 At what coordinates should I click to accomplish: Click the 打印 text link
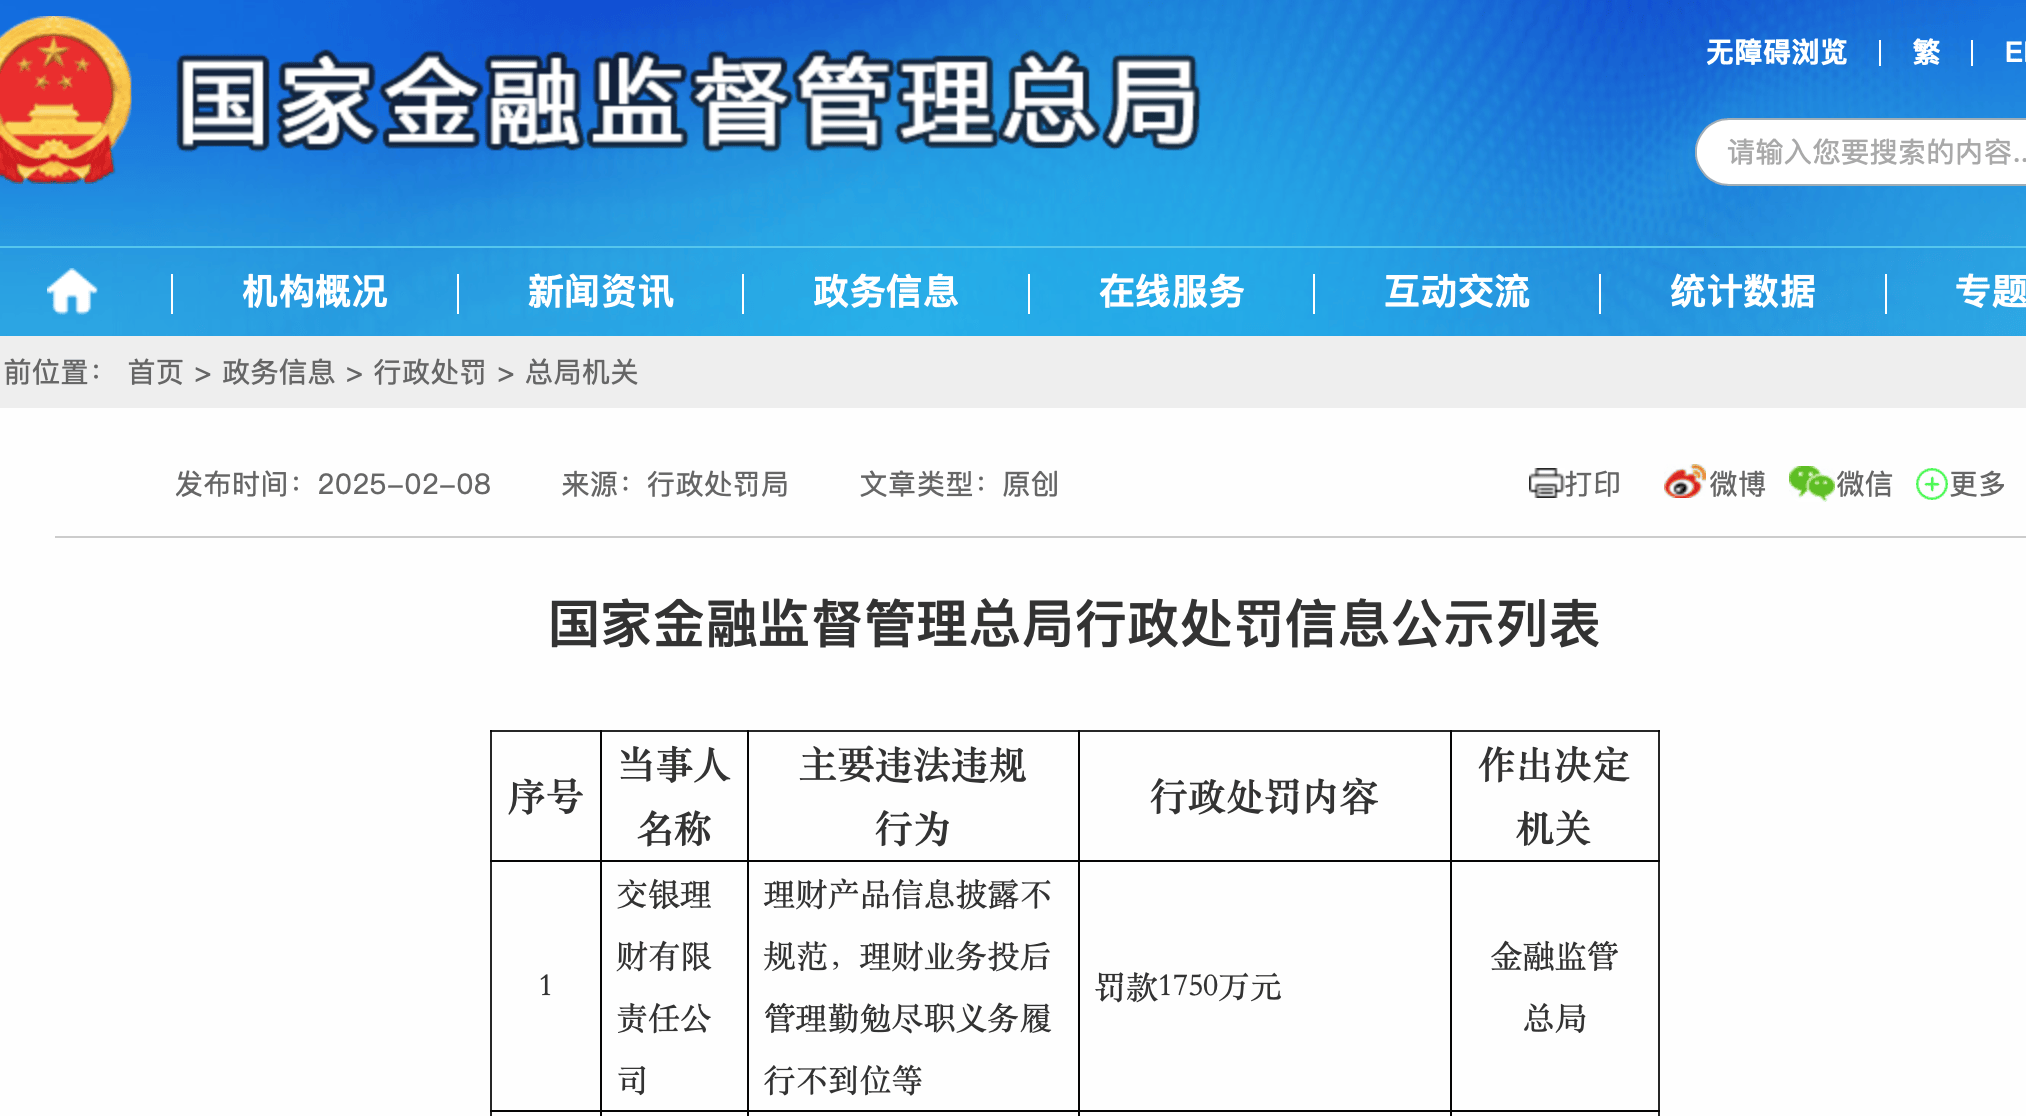1592,484
